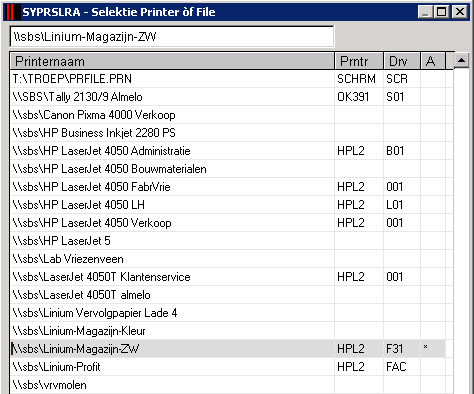This screenshot has height=394, width=474.
Task: Select \\SBS\Tally 2130/9 Almelo printer
Action: (x=228, y=97)
